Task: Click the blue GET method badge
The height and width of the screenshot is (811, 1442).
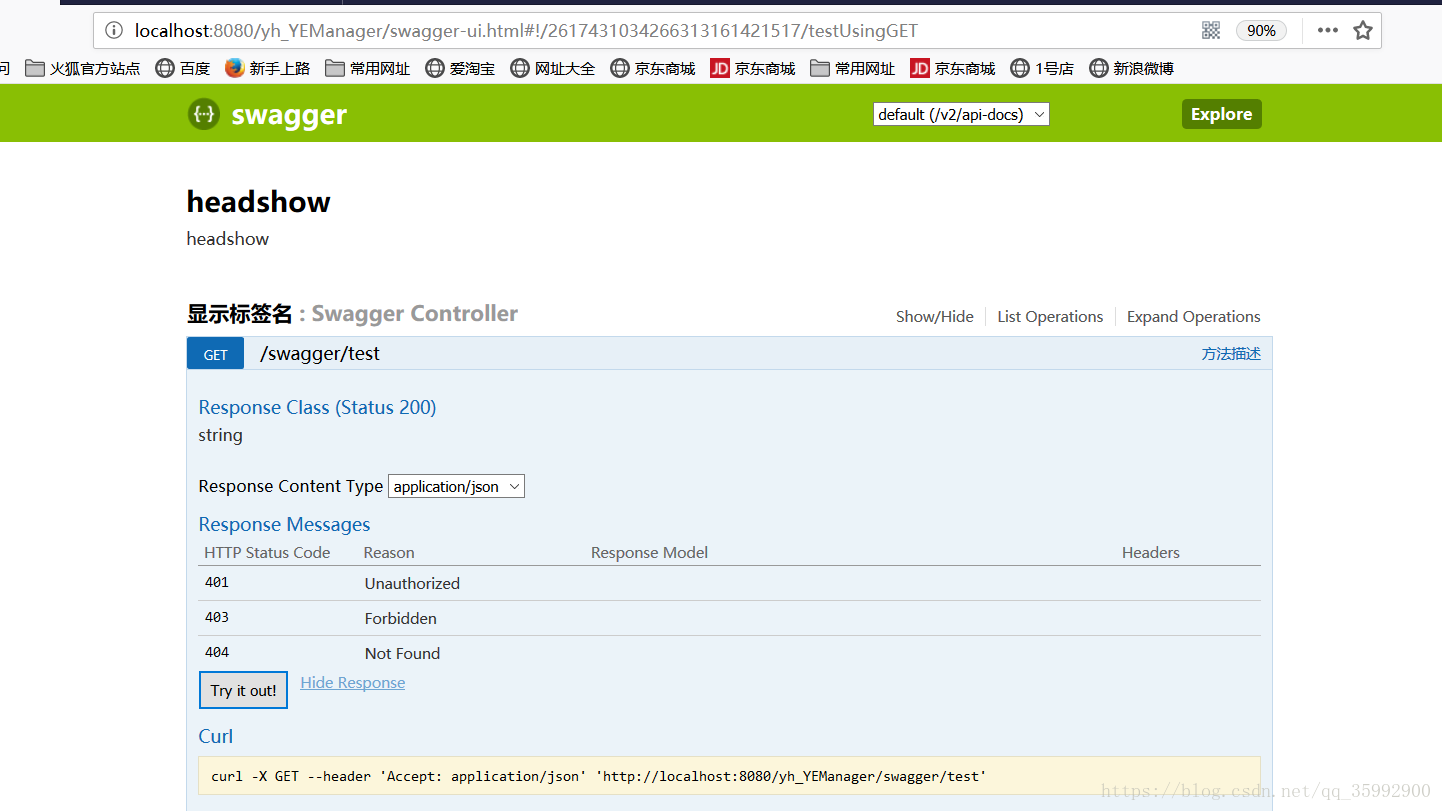Action: [215, 354]
